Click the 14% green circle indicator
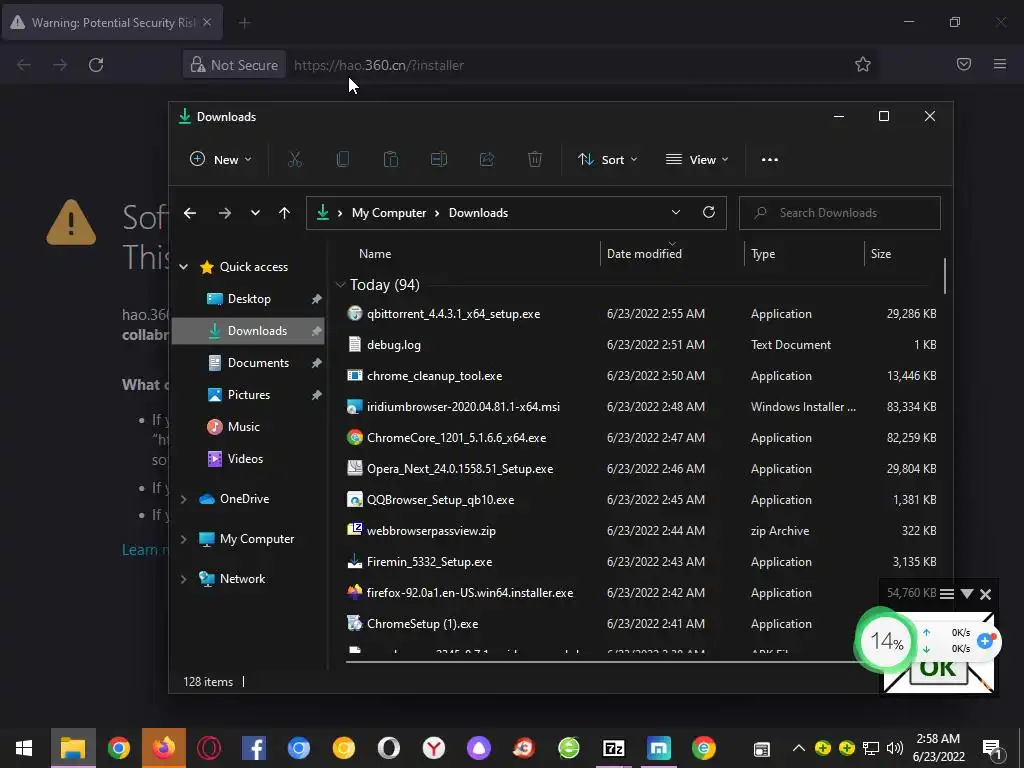The width and height of the screenshot is (1024, 768). pos(886,641)
